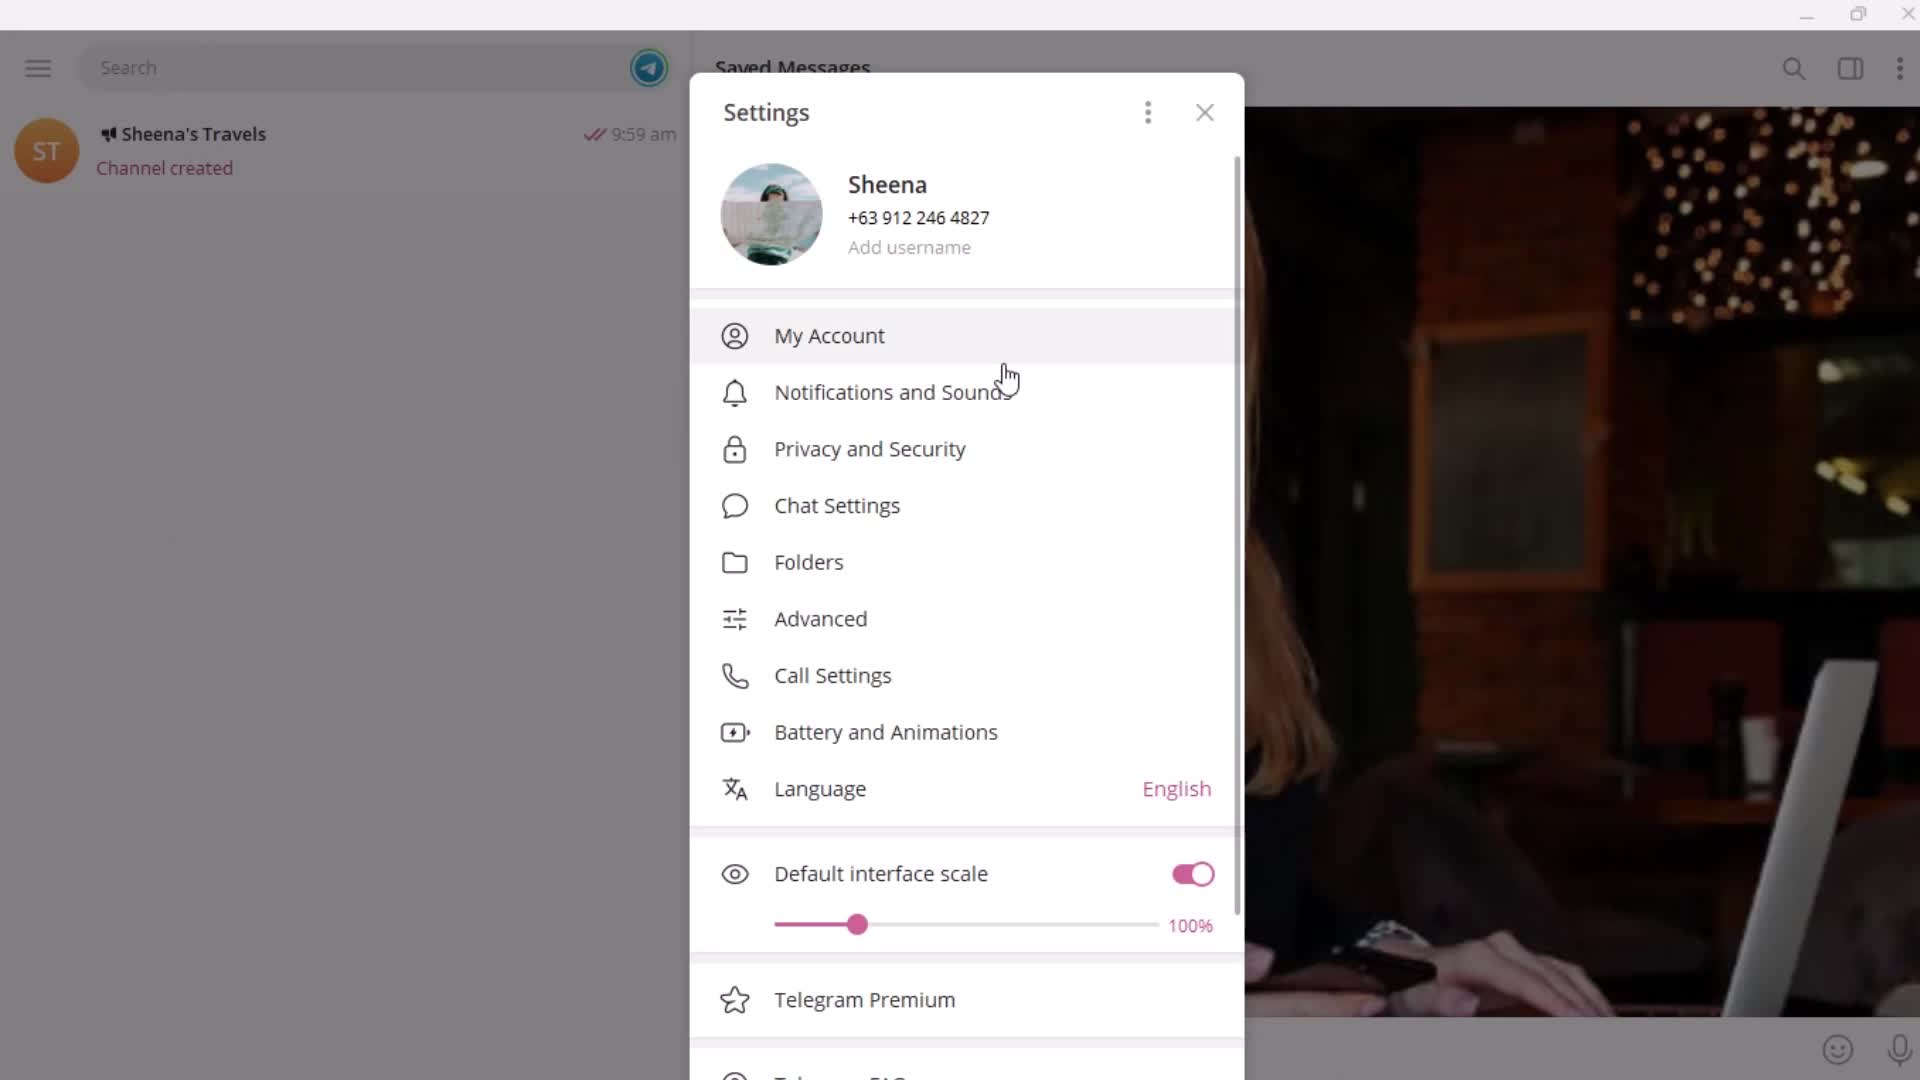The width and height of the screenshot is (1920, 1080).
Task: Click the Call Settings phone icon
Action: click(x=733, y=676)
